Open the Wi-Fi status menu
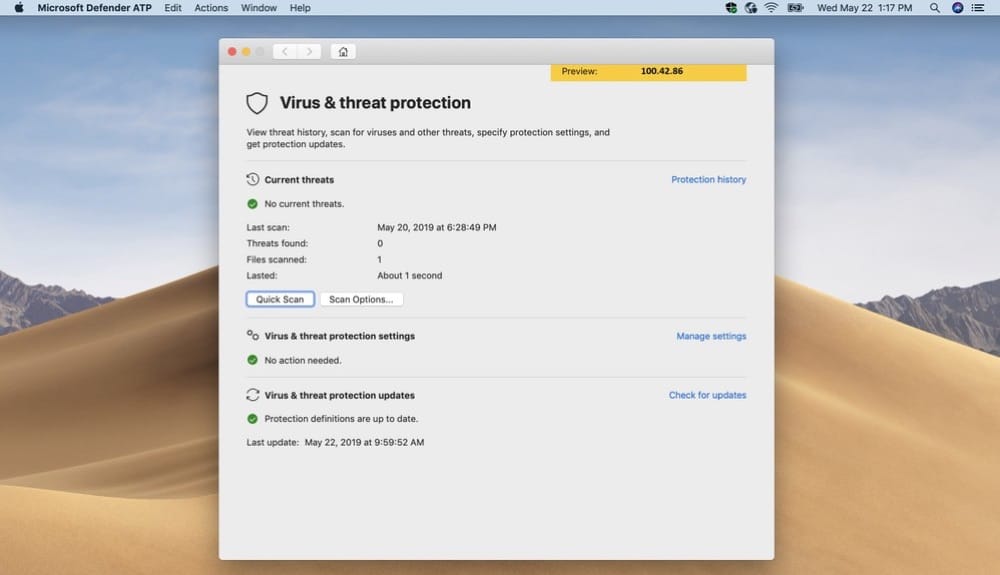This screenshot has width=1000, height=575. click(771, 8)
